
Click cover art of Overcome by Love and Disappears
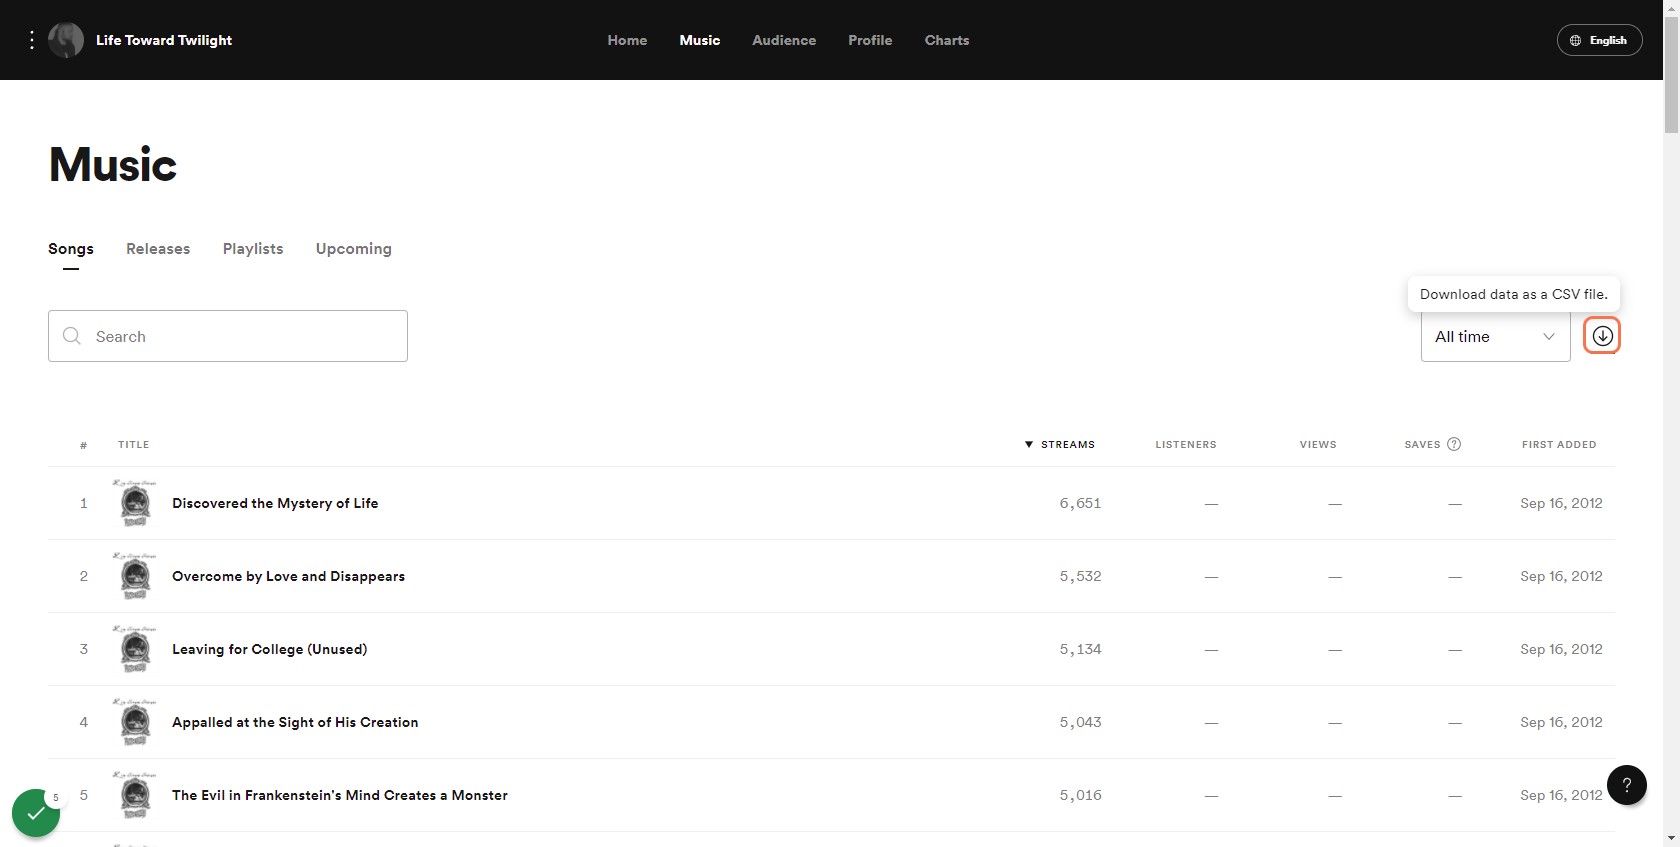[135, 576]
